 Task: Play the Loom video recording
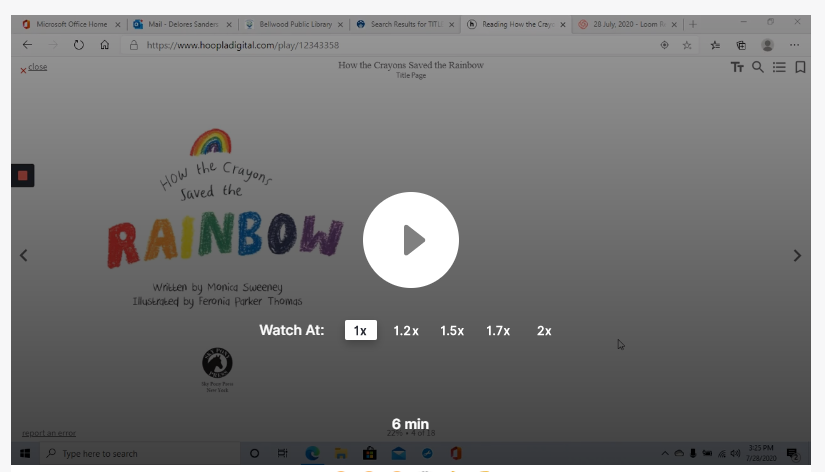point(410,240)
